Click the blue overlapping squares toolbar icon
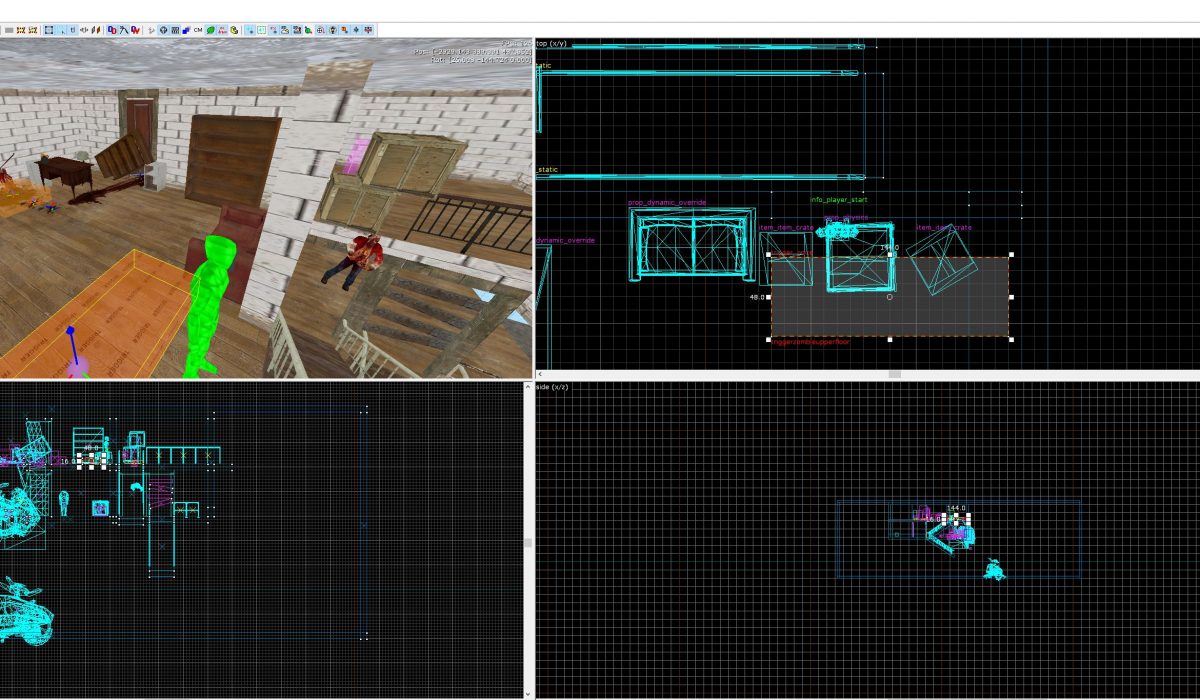The image size is (1200, 700). pos(186,30)
